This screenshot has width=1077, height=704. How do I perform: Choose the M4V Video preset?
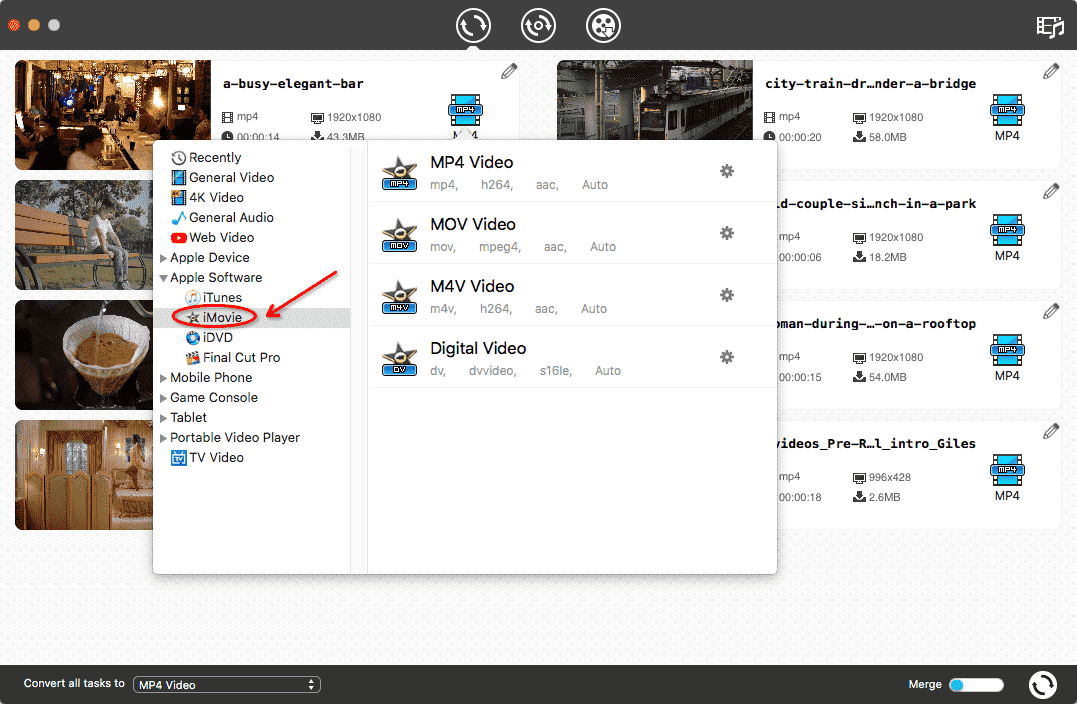click(x=572, y=295)
